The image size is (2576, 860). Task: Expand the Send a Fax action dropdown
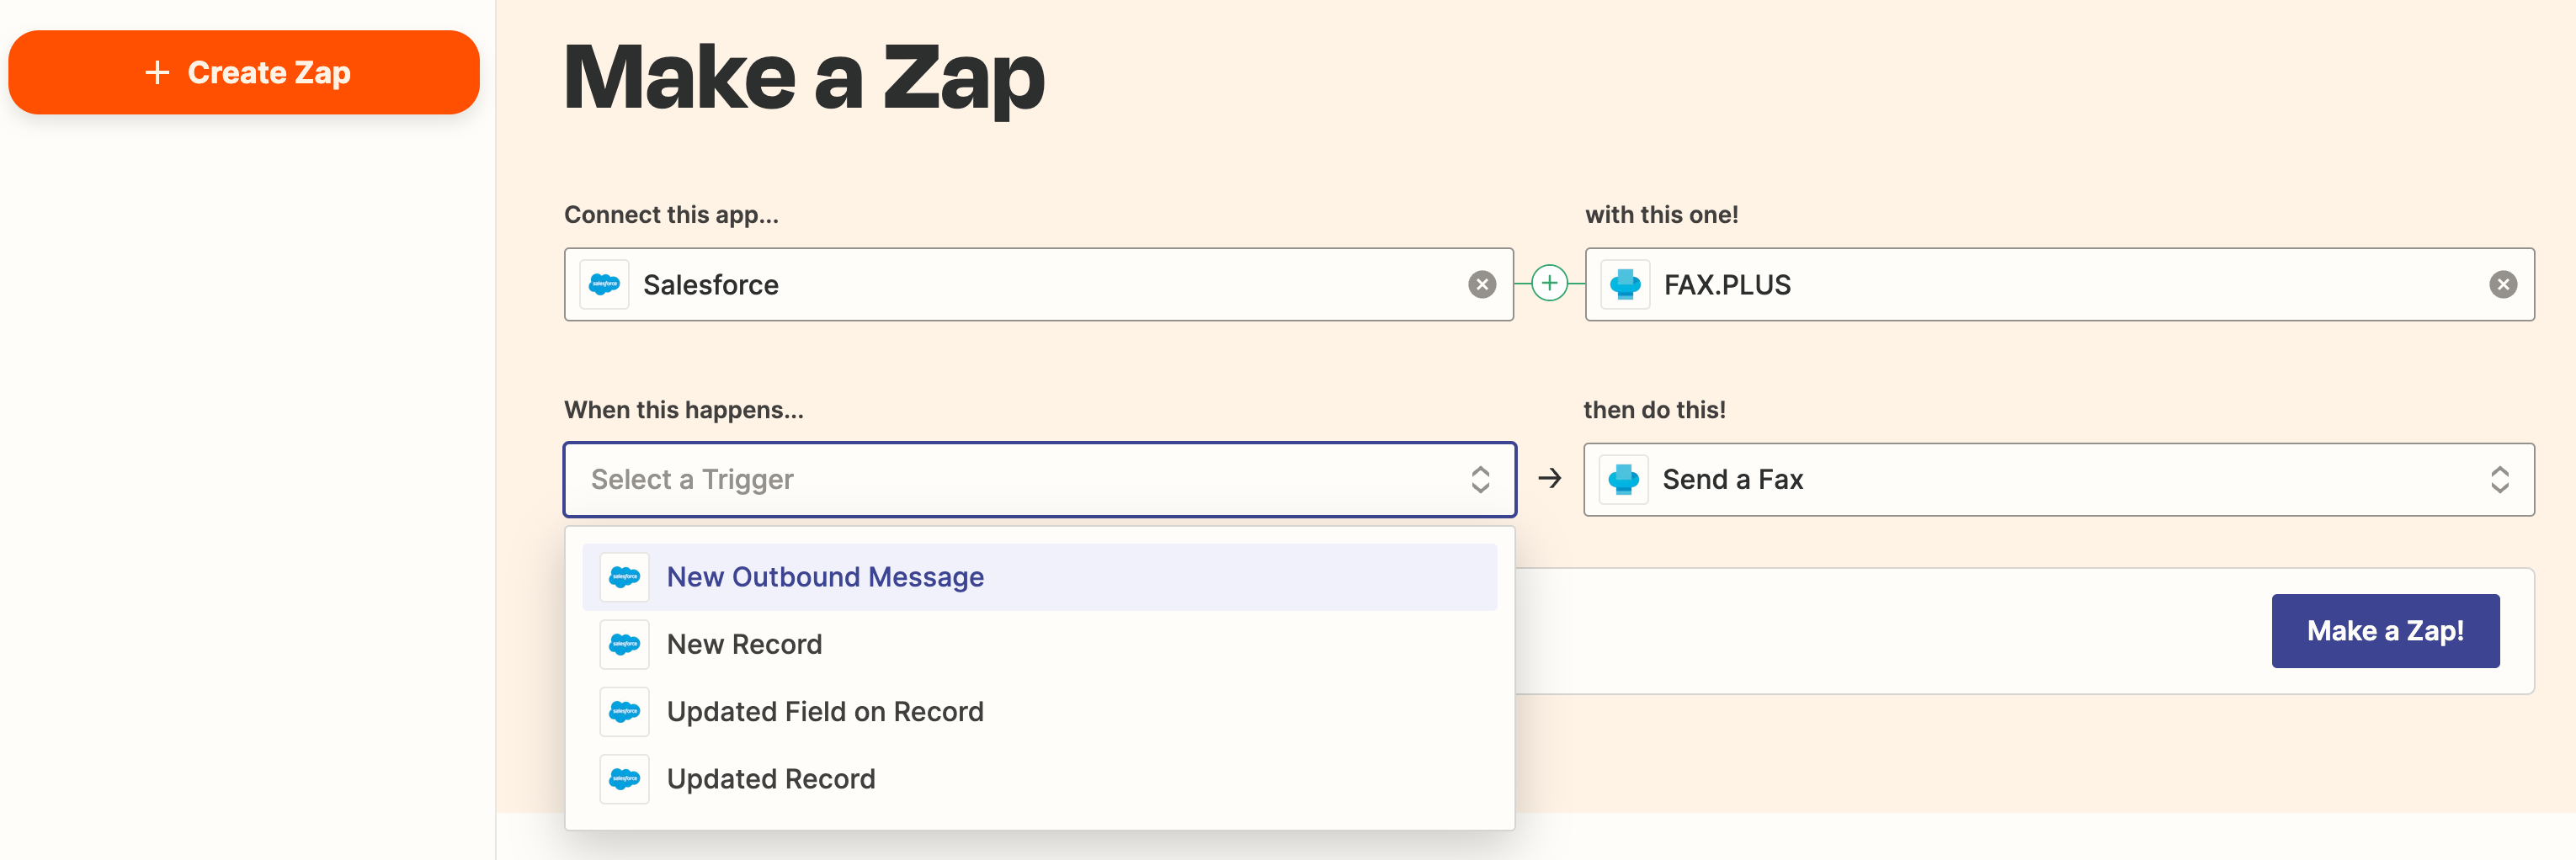pyautogui.click(x=2499, y=480)
